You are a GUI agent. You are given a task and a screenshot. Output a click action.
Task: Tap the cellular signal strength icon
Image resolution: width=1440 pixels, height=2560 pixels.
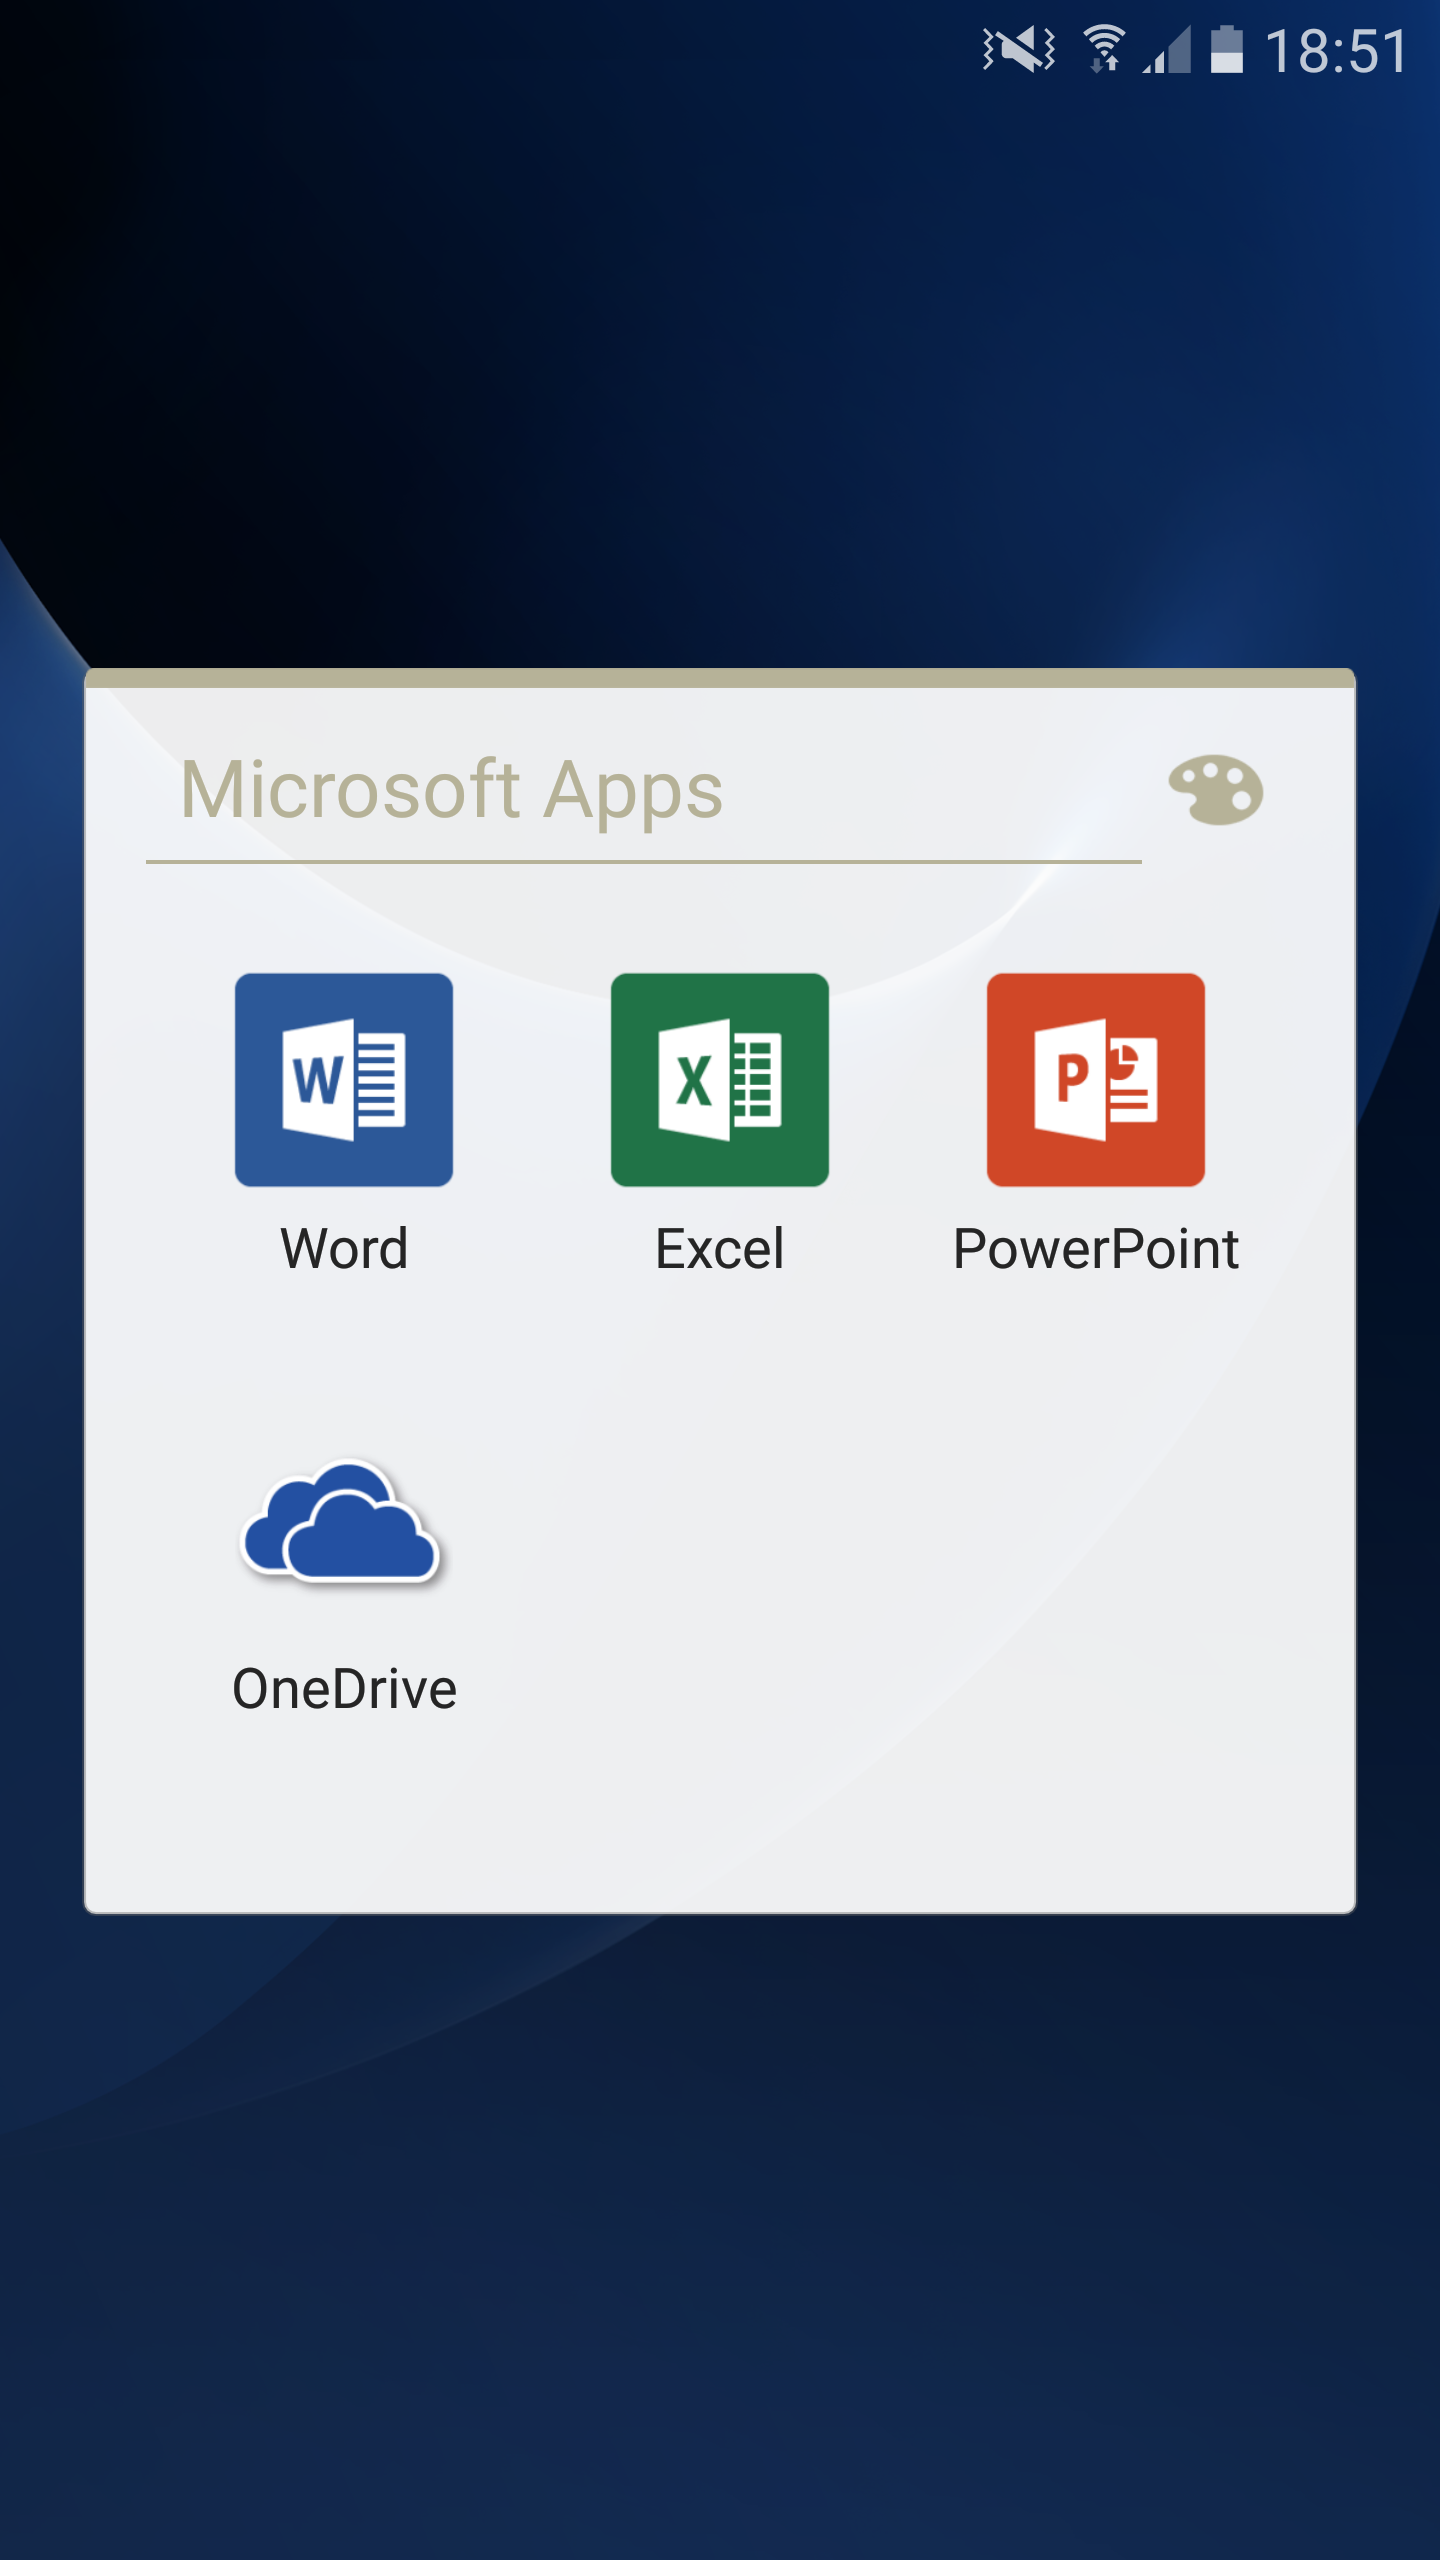coord(1167,50)
